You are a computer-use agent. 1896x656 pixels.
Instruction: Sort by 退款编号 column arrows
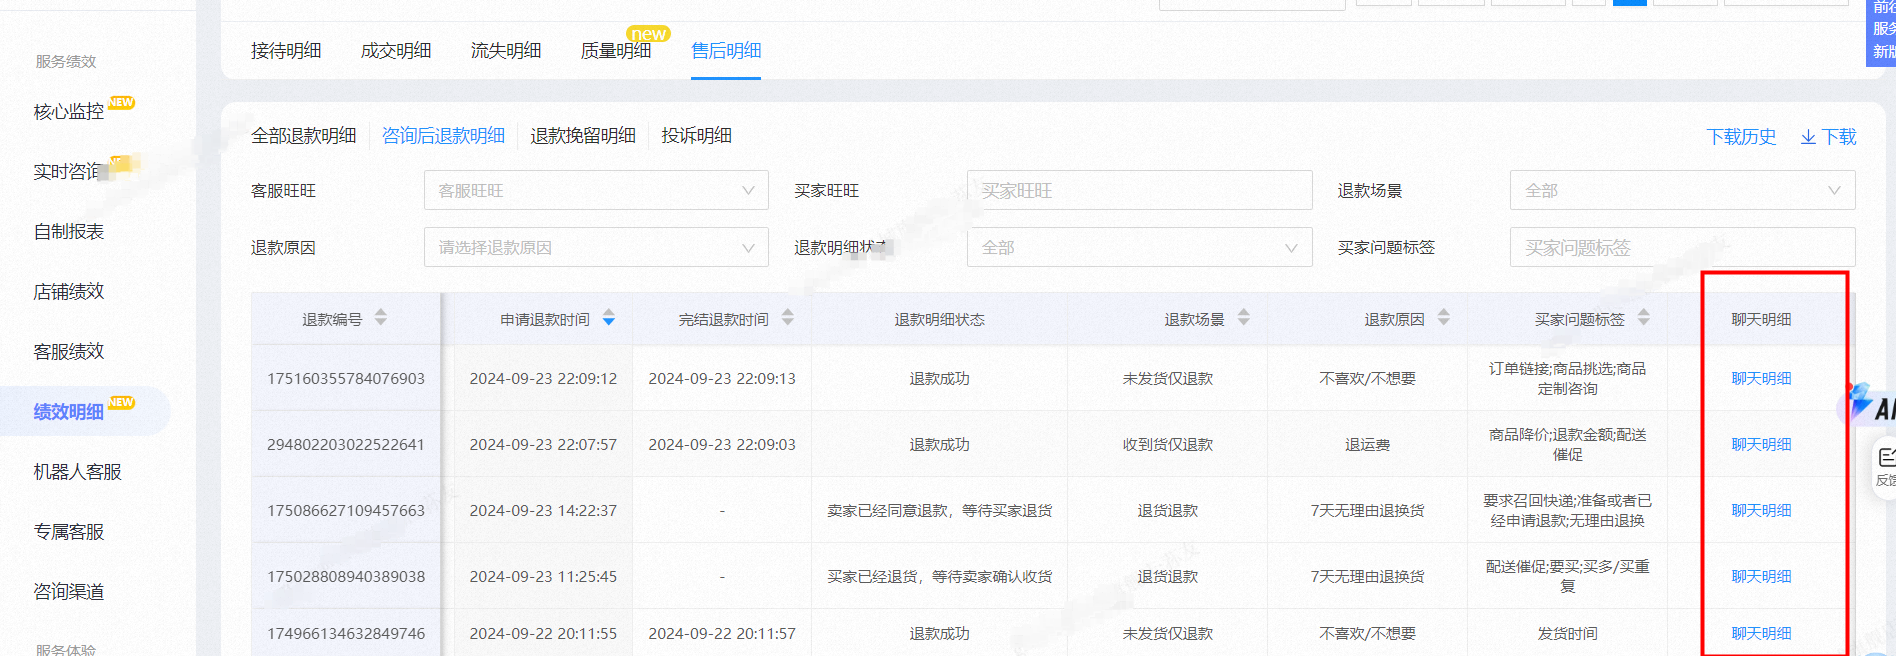tap(381, 318)
